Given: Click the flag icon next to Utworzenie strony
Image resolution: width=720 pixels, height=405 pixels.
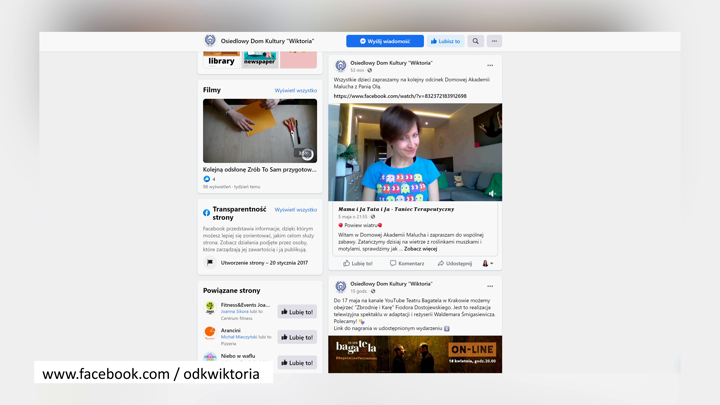Looking at the screenshot, I should tap(210, 262).
